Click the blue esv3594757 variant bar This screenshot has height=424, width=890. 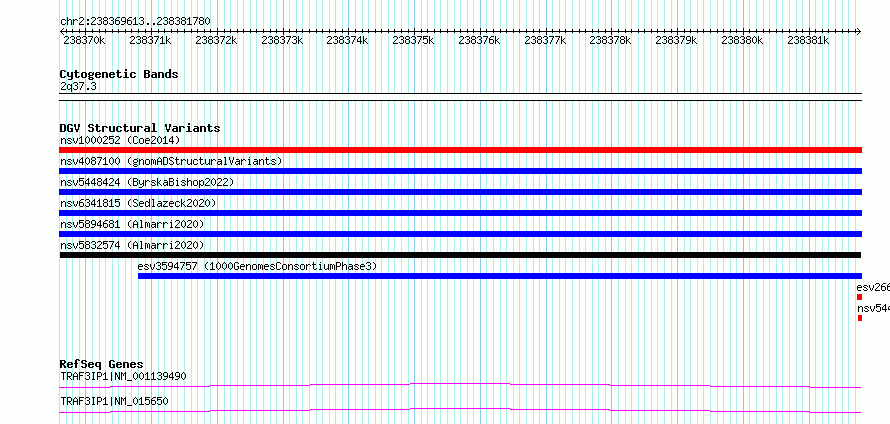click(x=499, y=276)
